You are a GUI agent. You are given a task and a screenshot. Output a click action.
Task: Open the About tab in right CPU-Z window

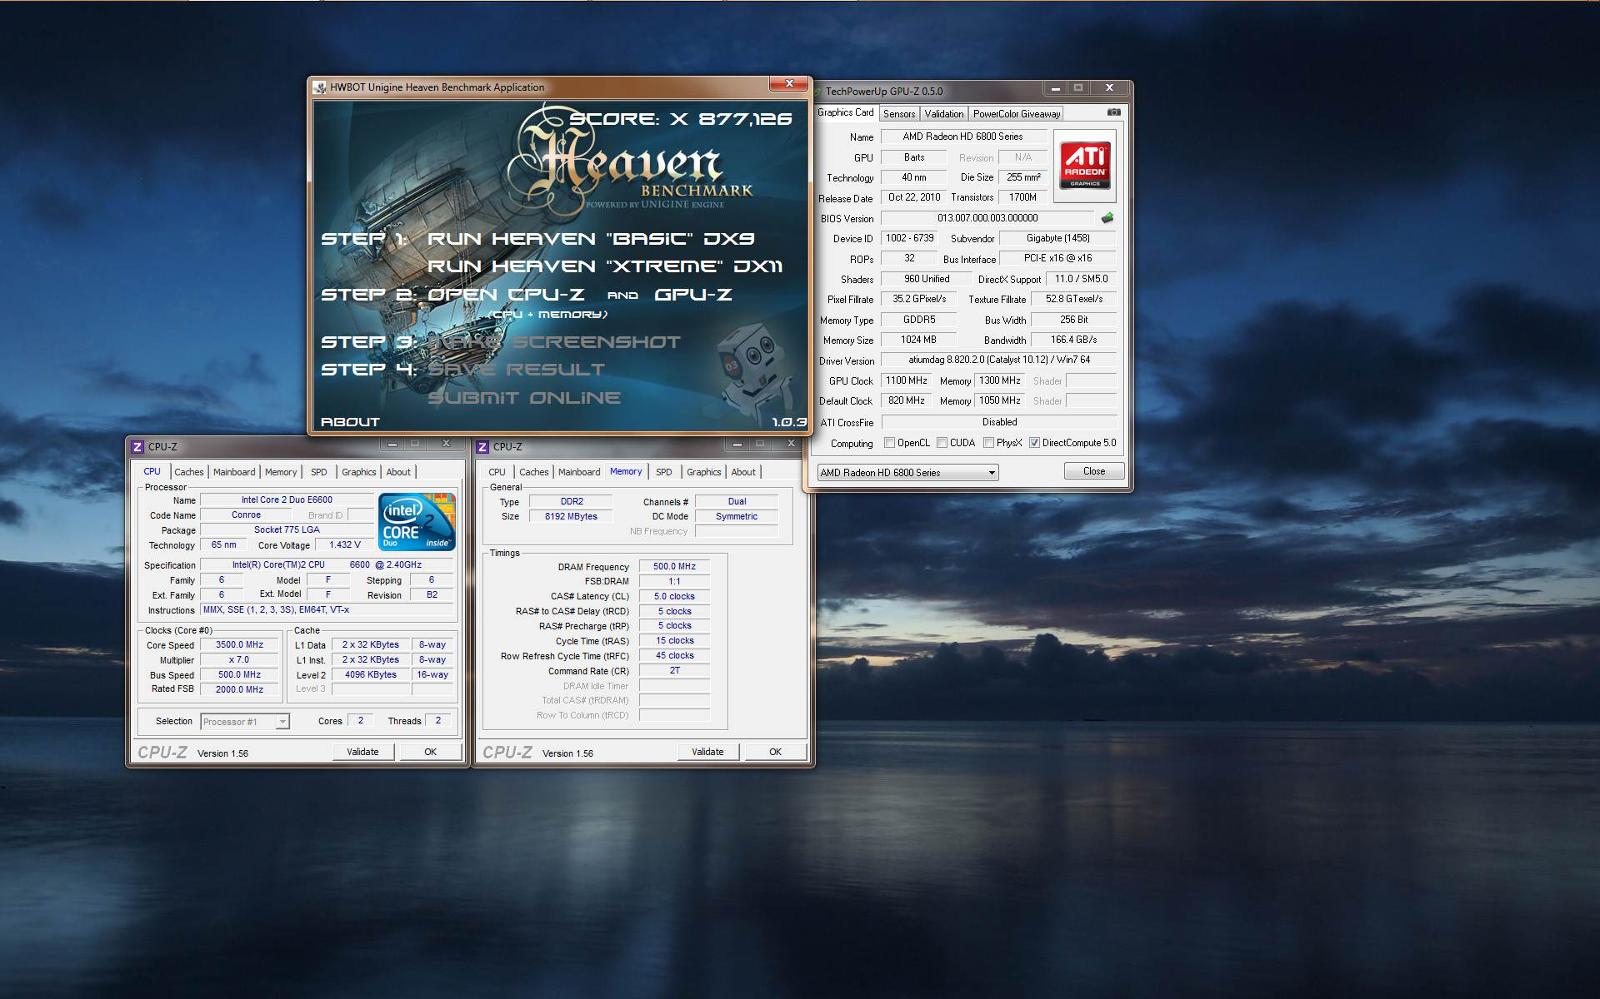pyautogui.click(x=743, y=472)
